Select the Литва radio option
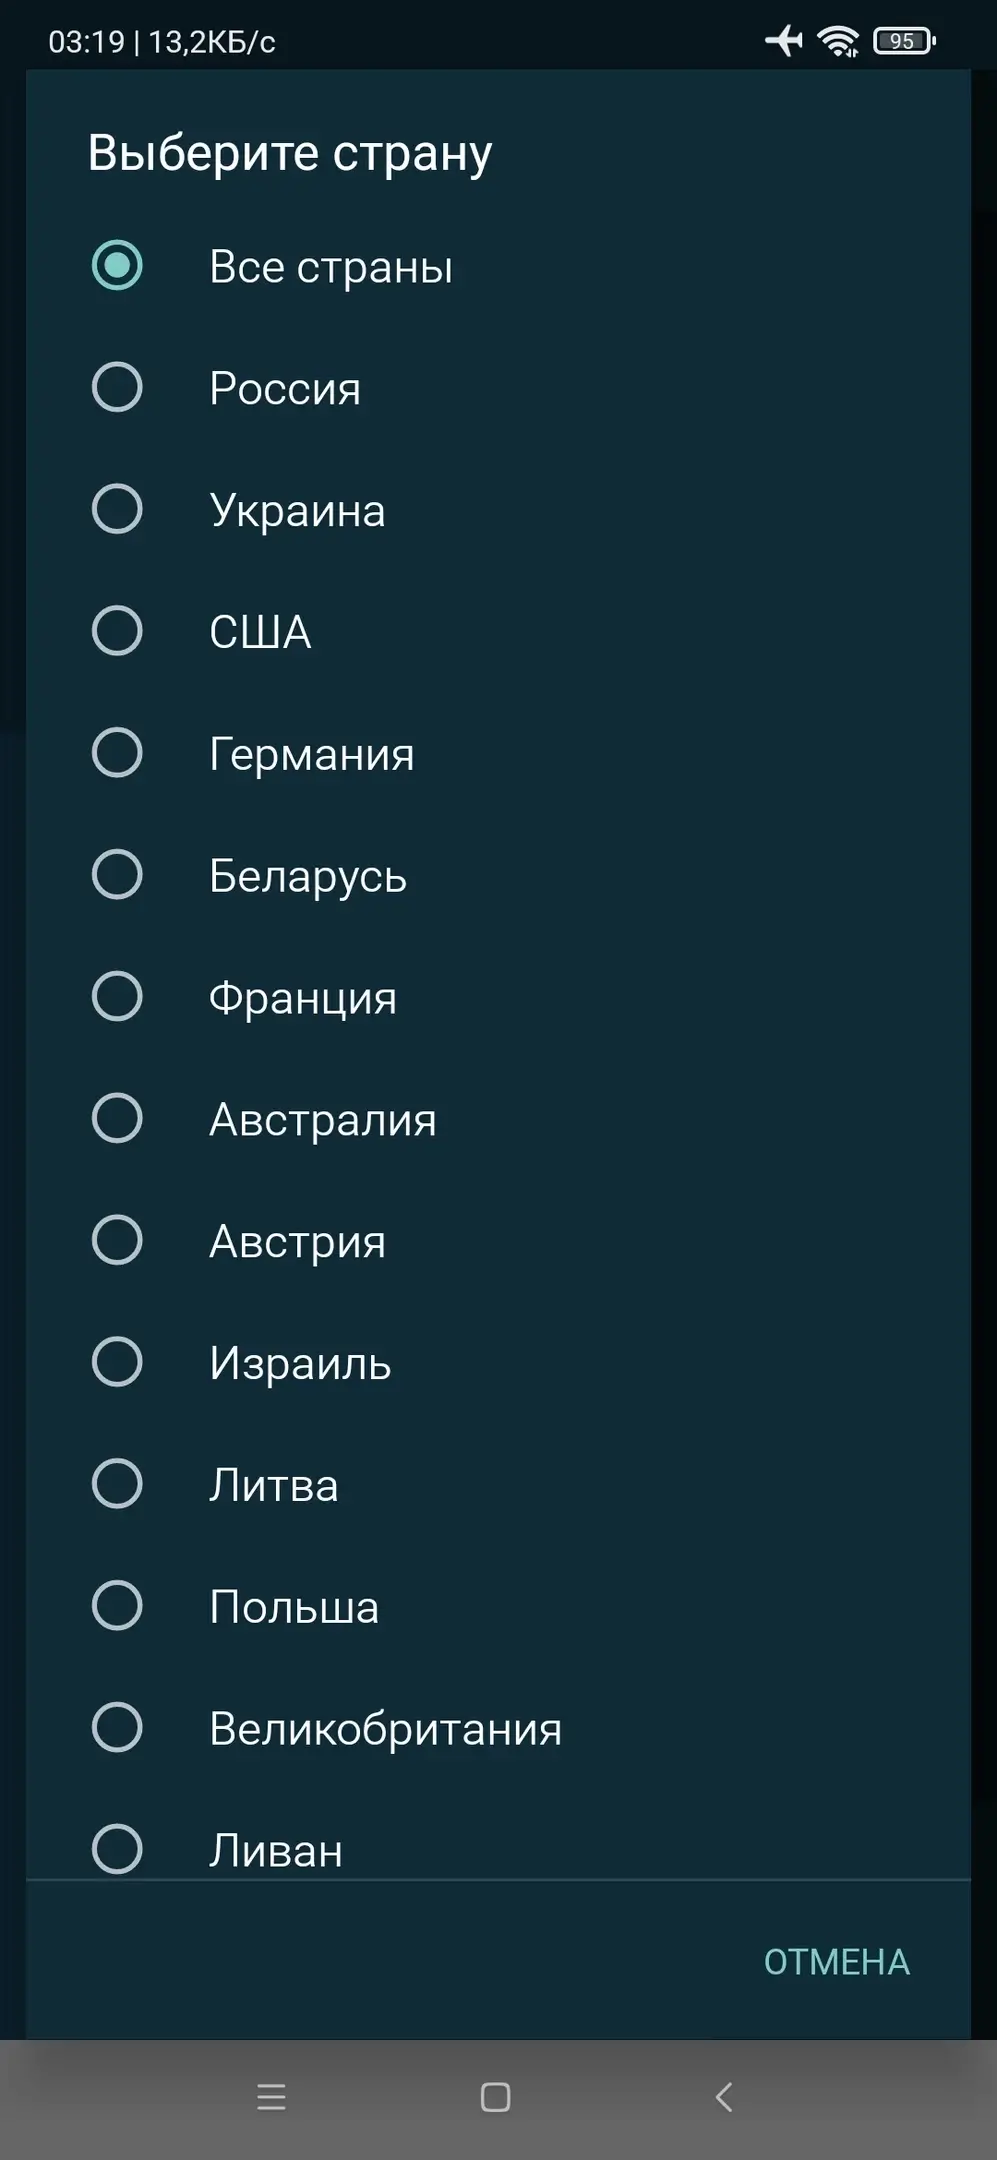Viewport: 997px width, 2160px height. click(x=117, y=1484)
